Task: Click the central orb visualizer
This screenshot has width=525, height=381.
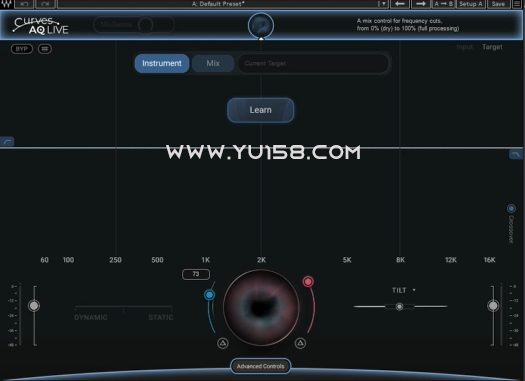Action: pos(261,307)
